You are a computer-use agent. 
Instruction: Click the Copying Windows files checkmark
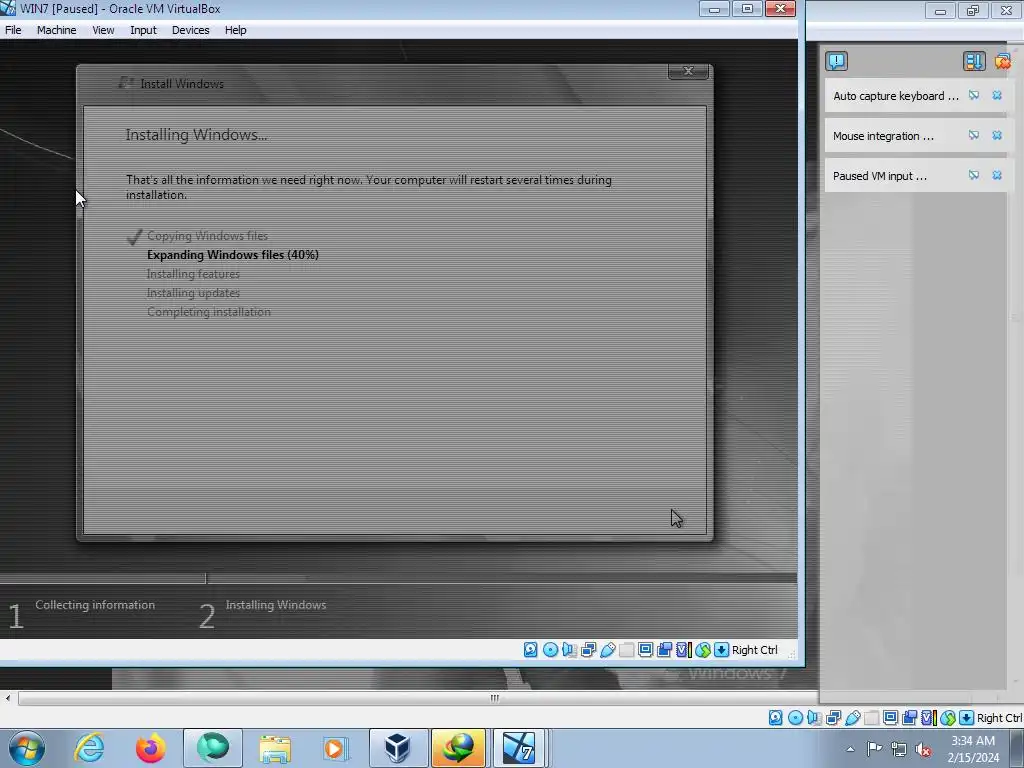(x=135, y=236)
